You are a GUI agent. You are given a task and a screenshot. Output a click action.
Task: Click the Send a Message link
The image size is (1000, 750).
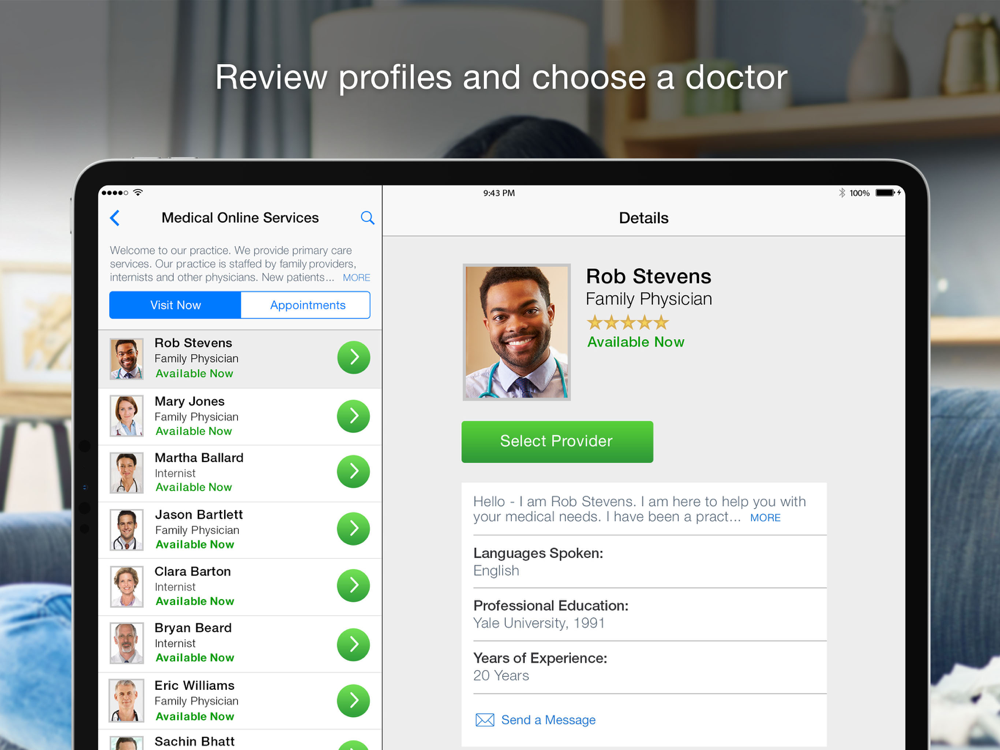548,720
